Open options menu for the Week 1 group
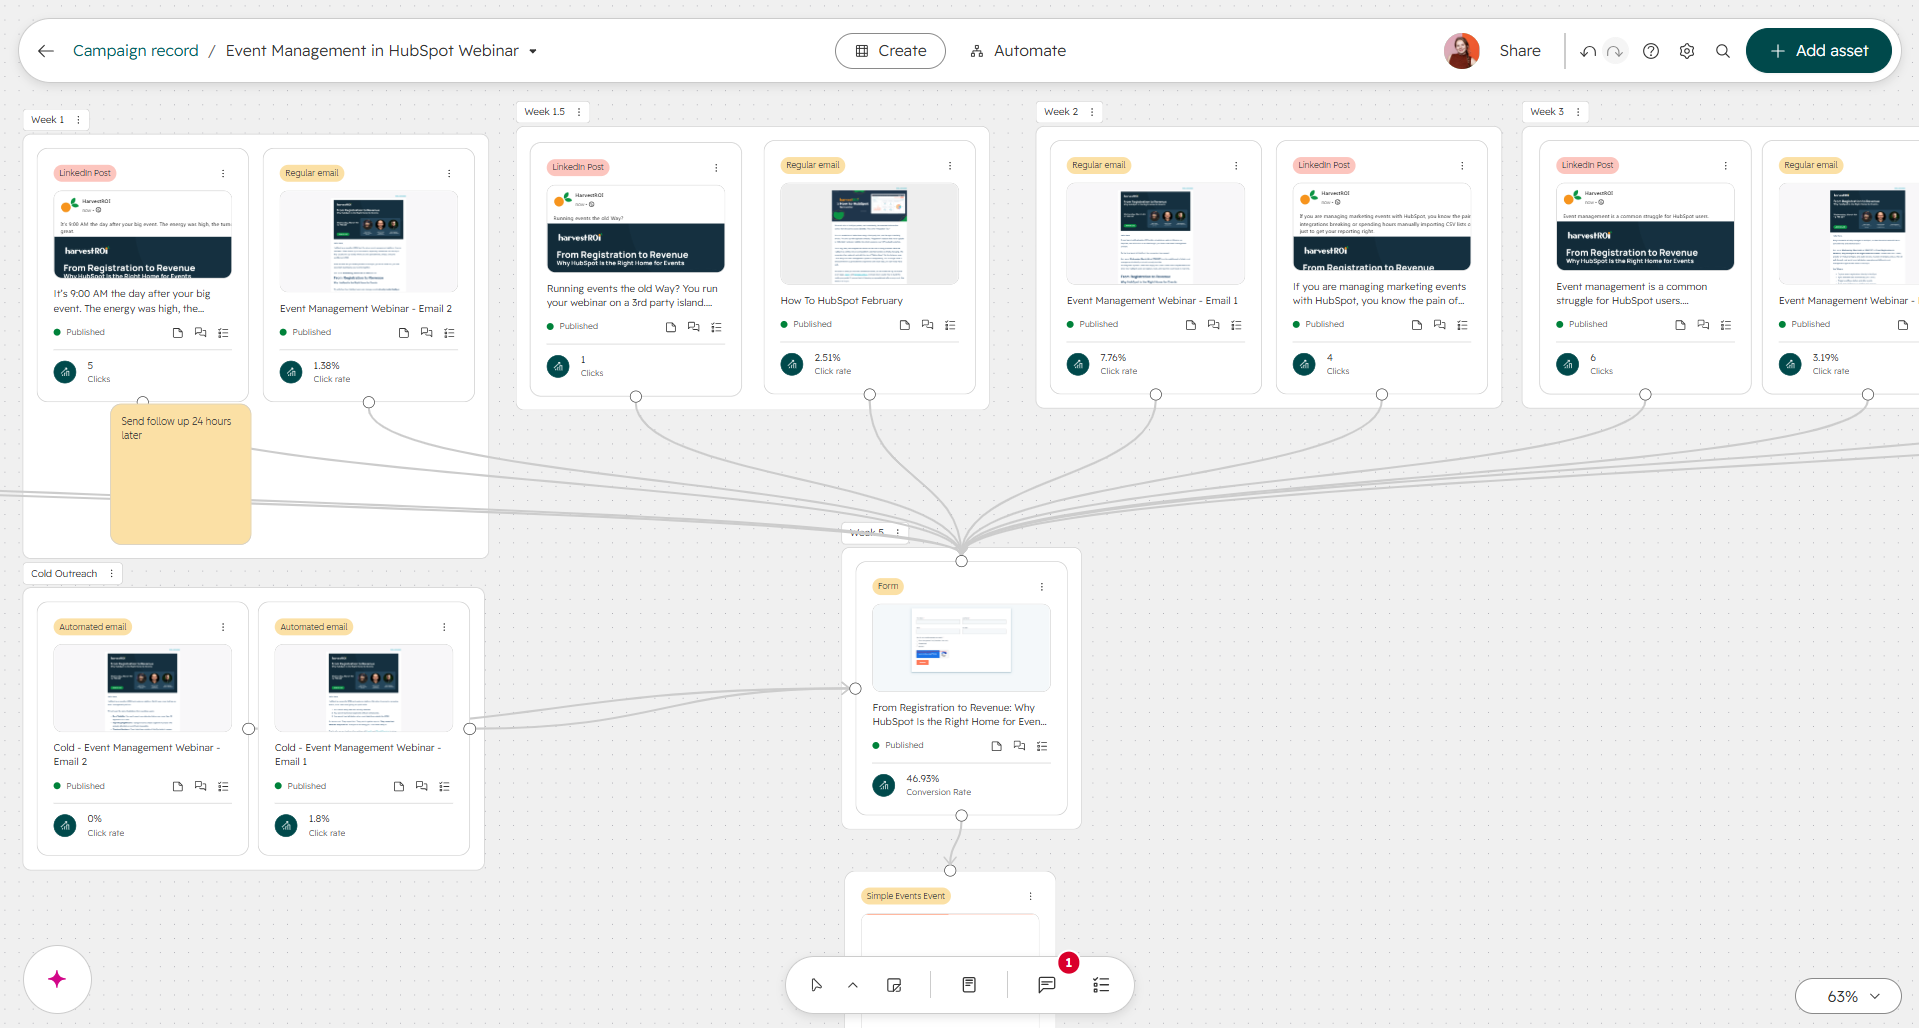This screenshot has height=1028, width=1919. 78,120
